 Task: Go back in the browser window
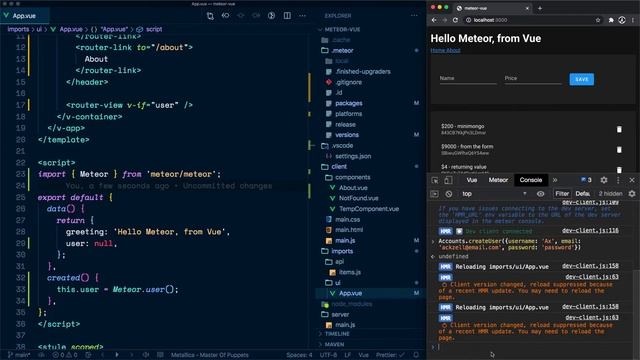[434, 20]
